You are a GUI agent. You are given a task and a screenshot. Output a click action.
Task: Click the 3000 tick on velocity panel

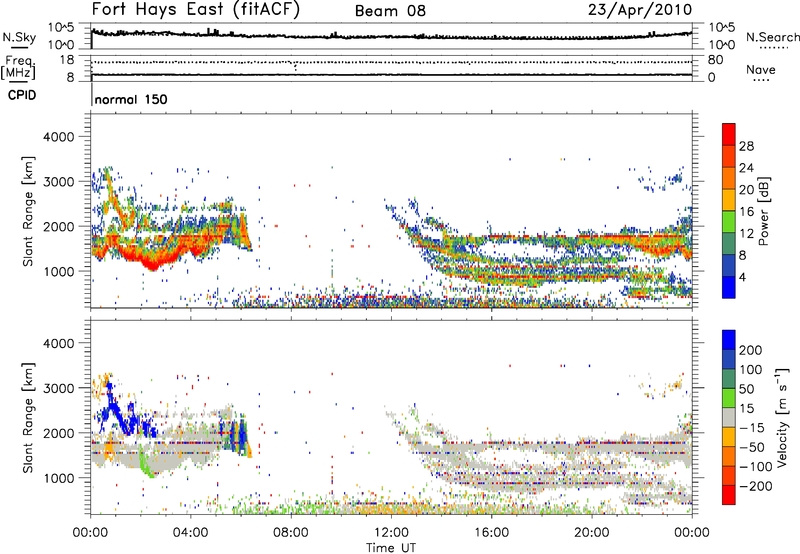pos(58,388)
